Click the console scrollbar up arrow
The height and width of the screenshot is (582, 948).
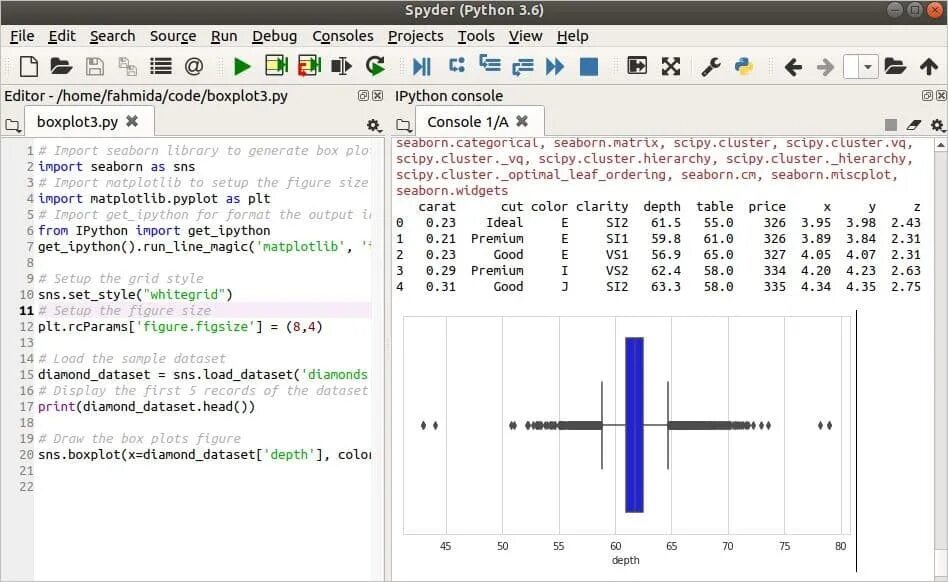(x=941, y=145)
